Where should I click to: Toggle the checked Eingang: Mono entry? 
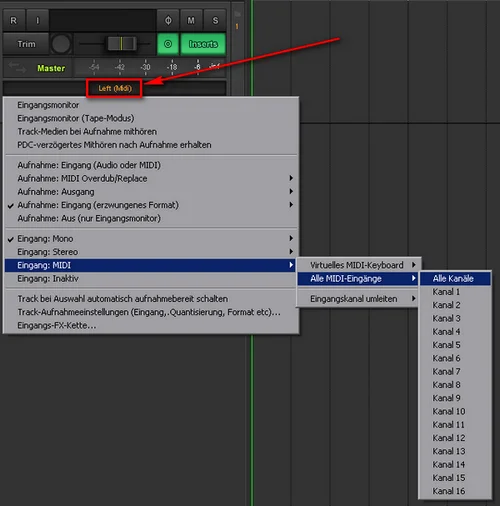pyautogui.click(x=151, y=239)
